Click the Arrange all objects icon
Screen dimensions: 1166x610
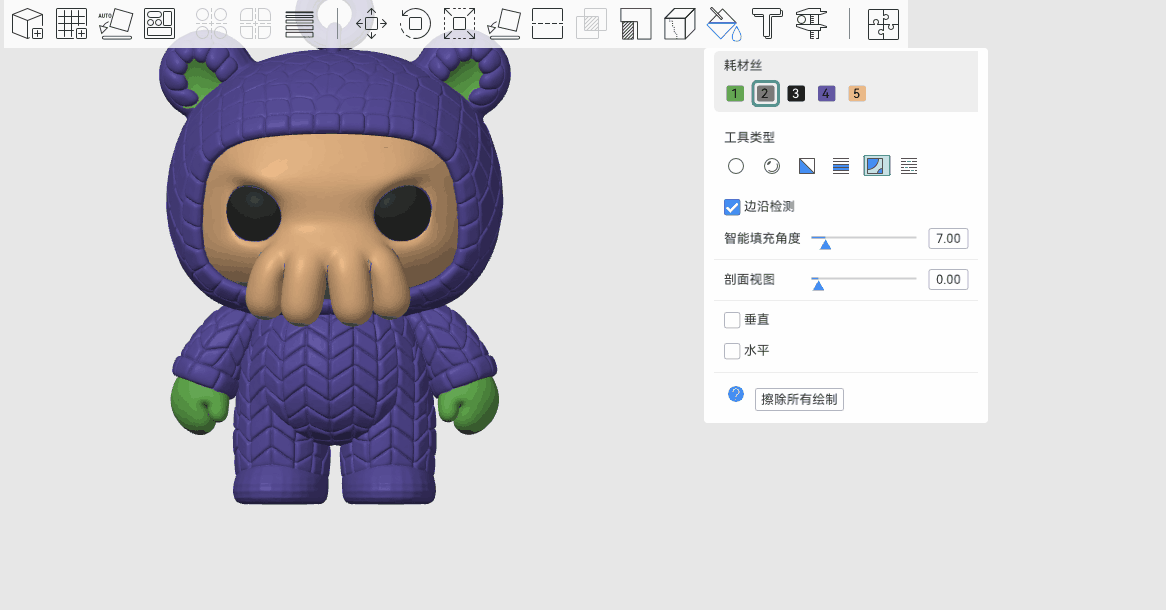[x=159, y=24]
